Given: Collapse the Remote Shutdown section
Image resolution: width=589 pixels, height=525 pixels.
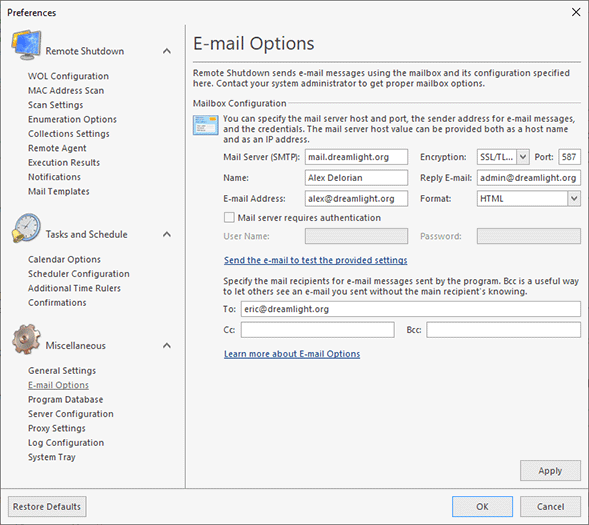Looking at the screenshot, I should click(167, 51).
